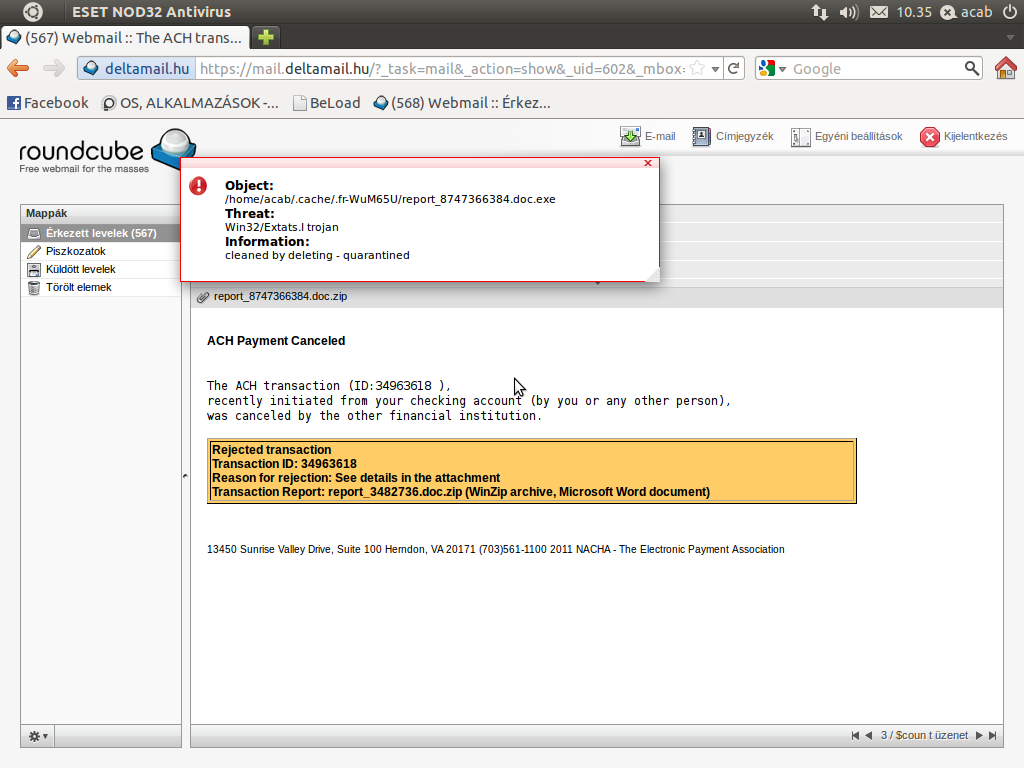Viewport: 1024px width, 768px height.
Task: Go to the previous message
Action: (x=869, y=735)
